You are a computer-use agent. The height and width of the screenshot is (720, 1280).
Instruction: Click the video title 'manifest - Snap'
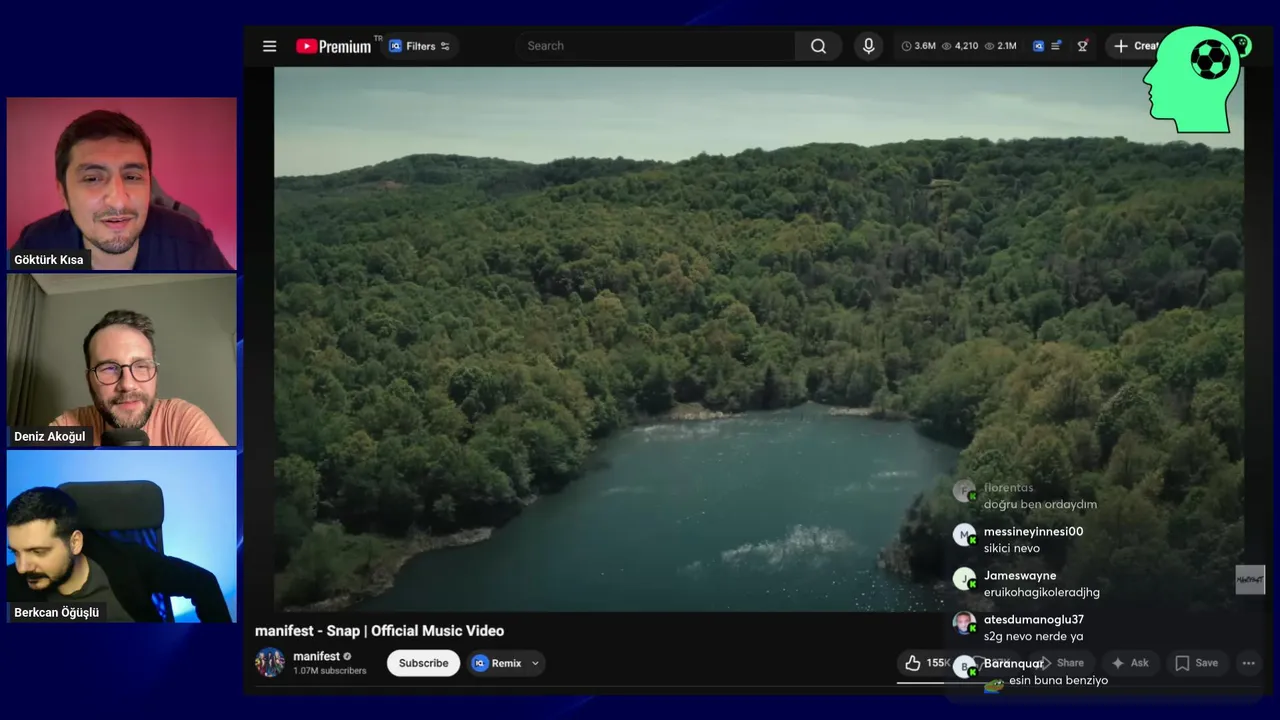[379, 631]
